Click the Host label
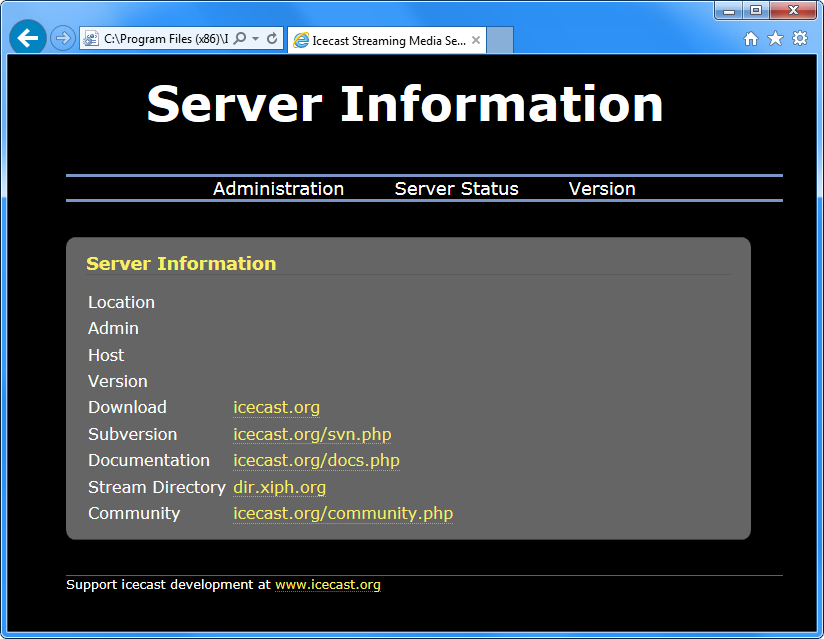824x639 pixels. [106, 355]
